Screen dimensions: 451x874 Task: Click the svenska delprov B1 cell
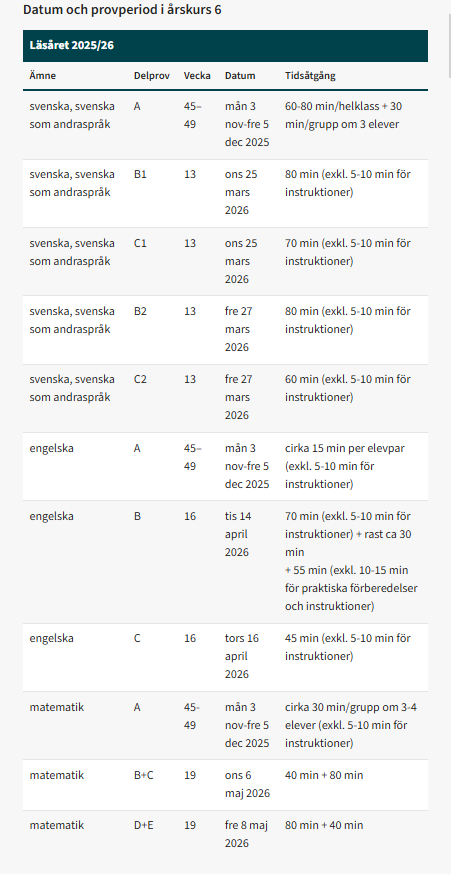click(x=140, y=174)
